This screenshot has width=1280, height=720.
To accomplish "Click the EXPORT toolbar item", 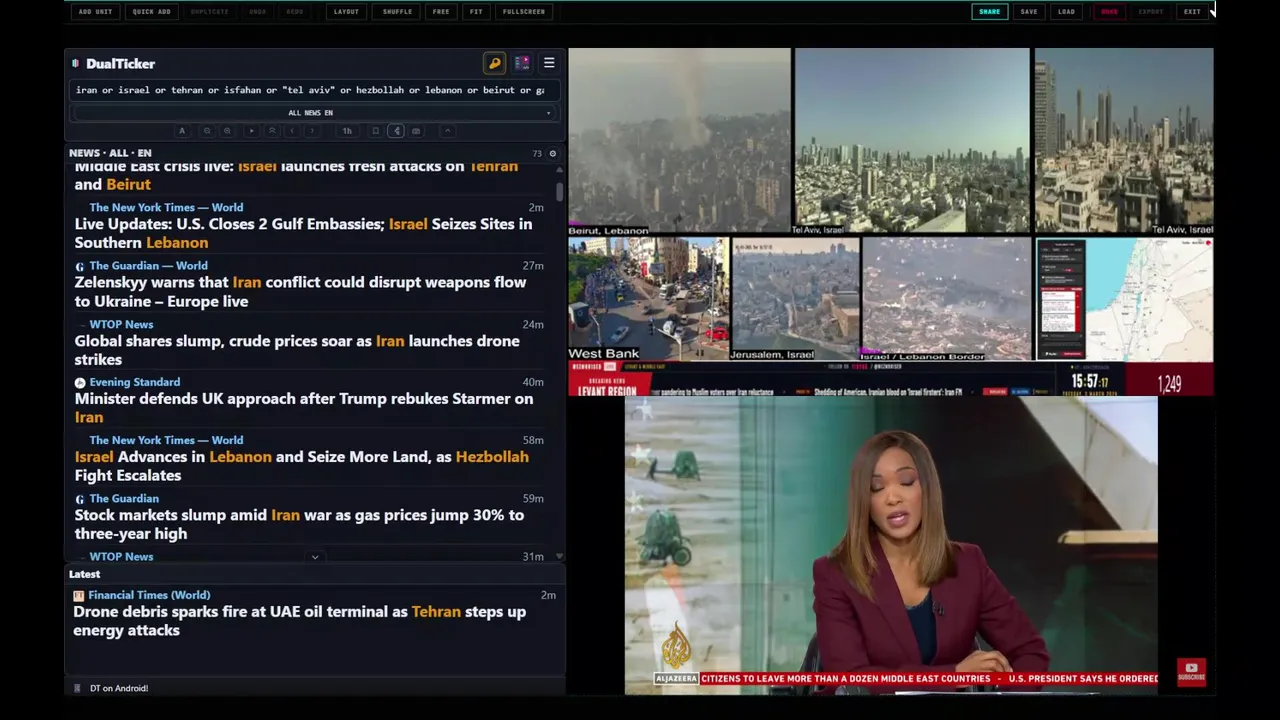I will 1151,12.
